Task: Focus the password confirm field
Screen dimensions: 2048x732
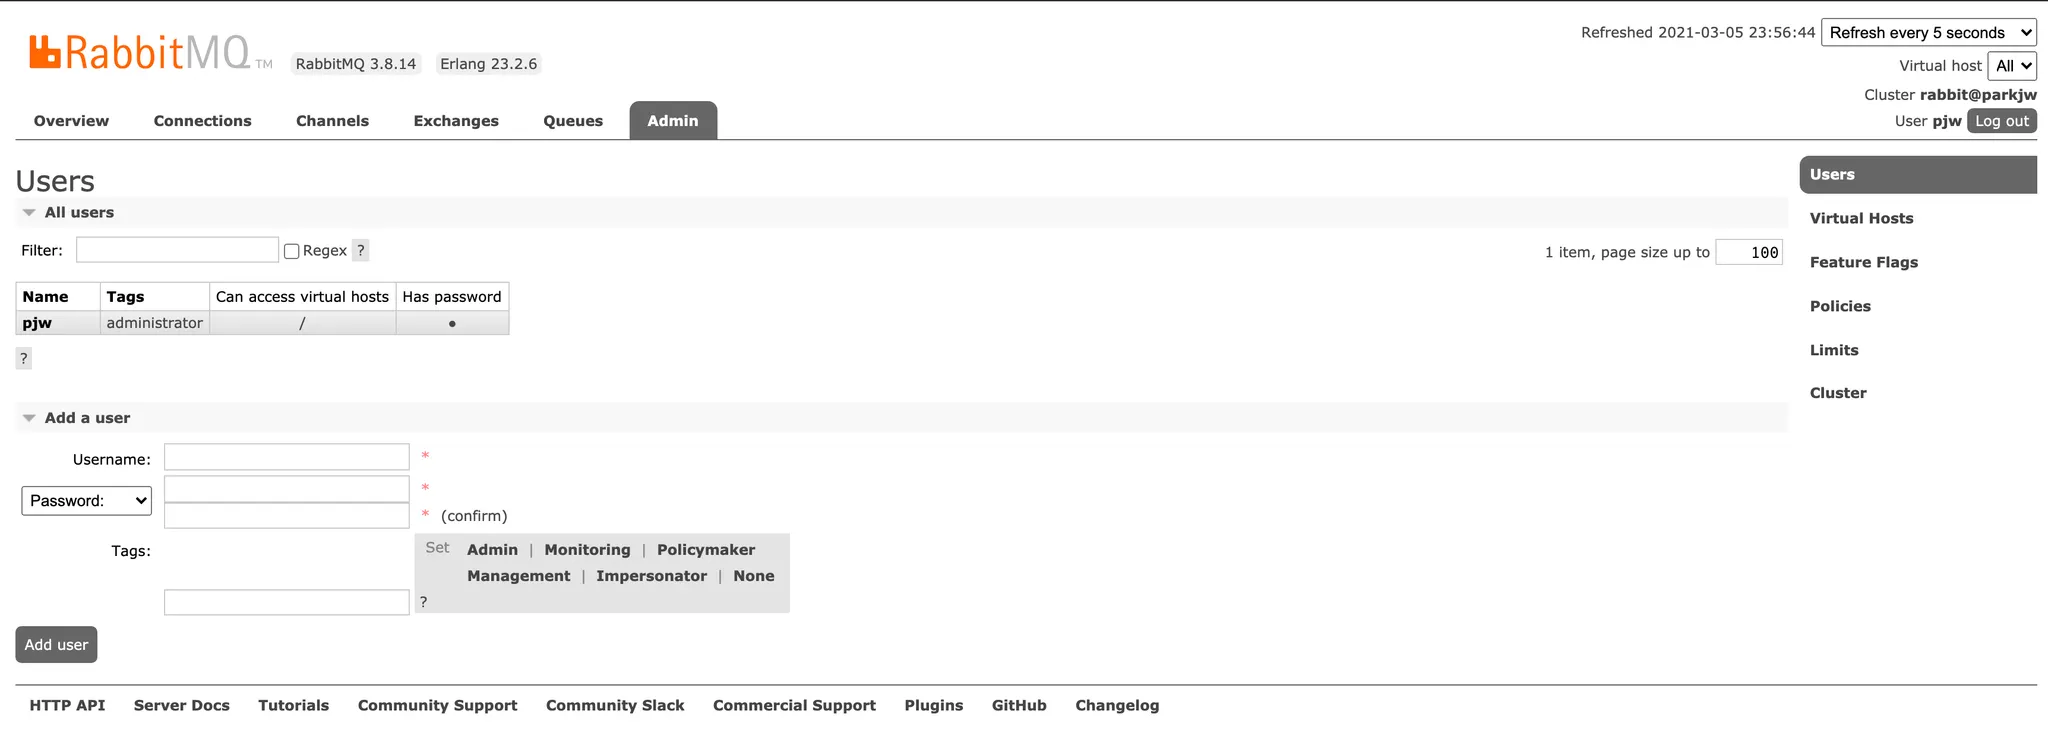Action: click(x=287, y=515)
